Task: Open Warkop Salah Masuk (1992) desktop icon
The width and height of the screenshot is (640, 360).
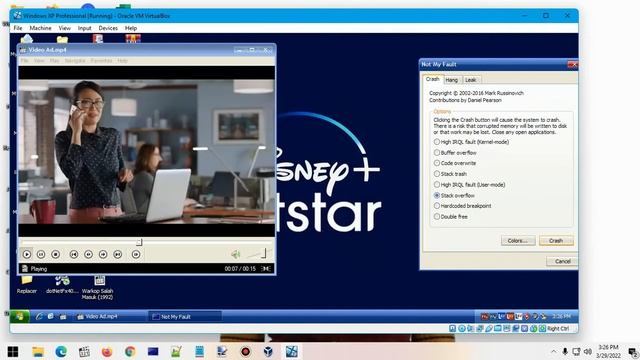Action: tap(98, 288)
